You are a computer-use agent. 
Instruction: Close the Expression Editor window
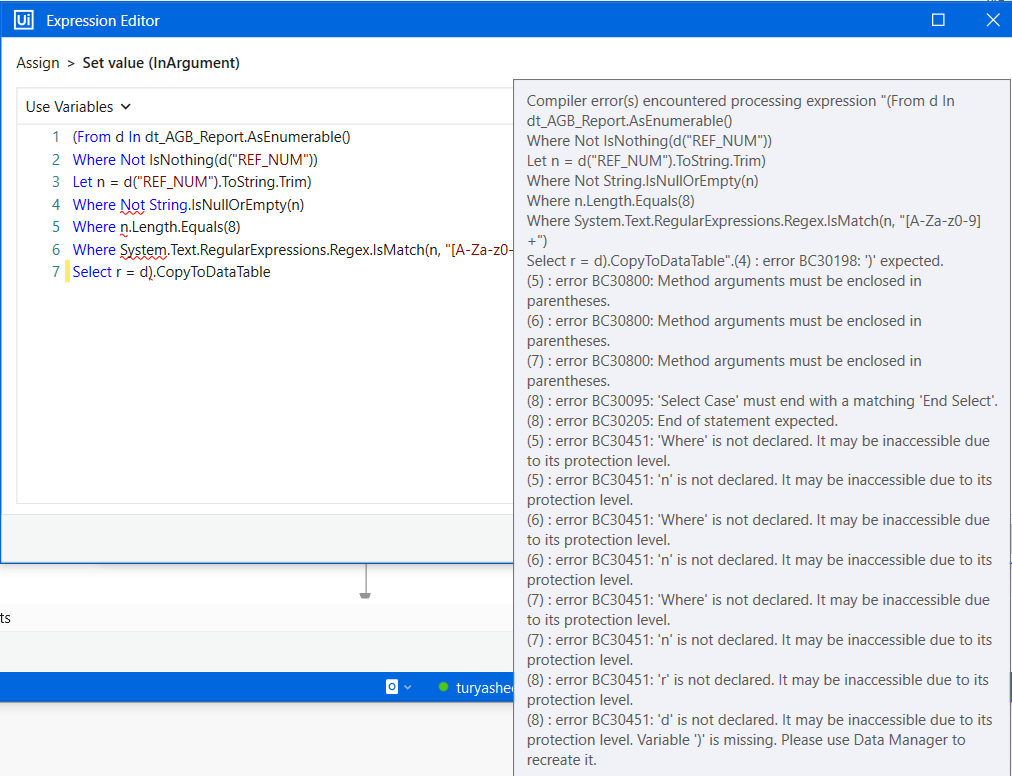993,20
